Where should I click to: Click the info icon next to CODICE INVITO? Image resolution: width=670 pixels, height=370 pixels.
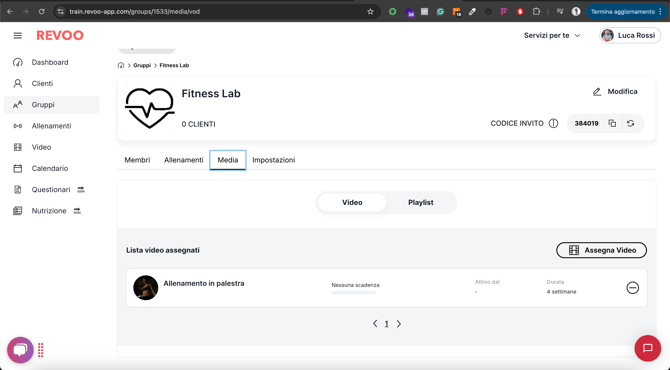[x=553, y=123]
